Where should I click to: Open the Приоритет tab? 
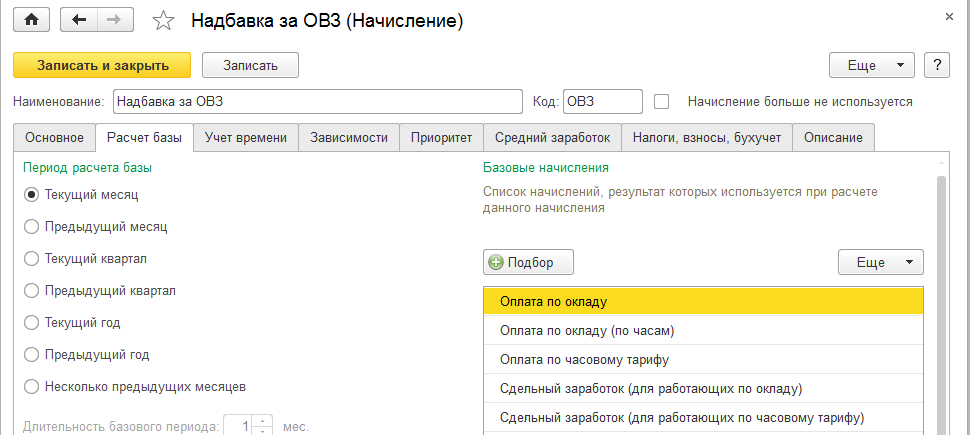coord(442,137)
